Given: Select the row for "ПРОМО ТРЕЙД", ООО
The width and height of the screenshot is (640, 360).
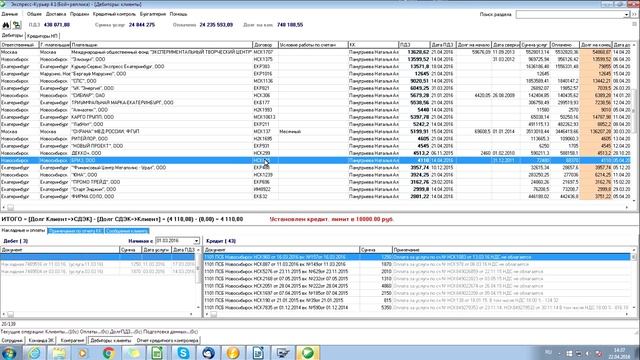Looking at the screenshot, I should (x=315, y=182).
